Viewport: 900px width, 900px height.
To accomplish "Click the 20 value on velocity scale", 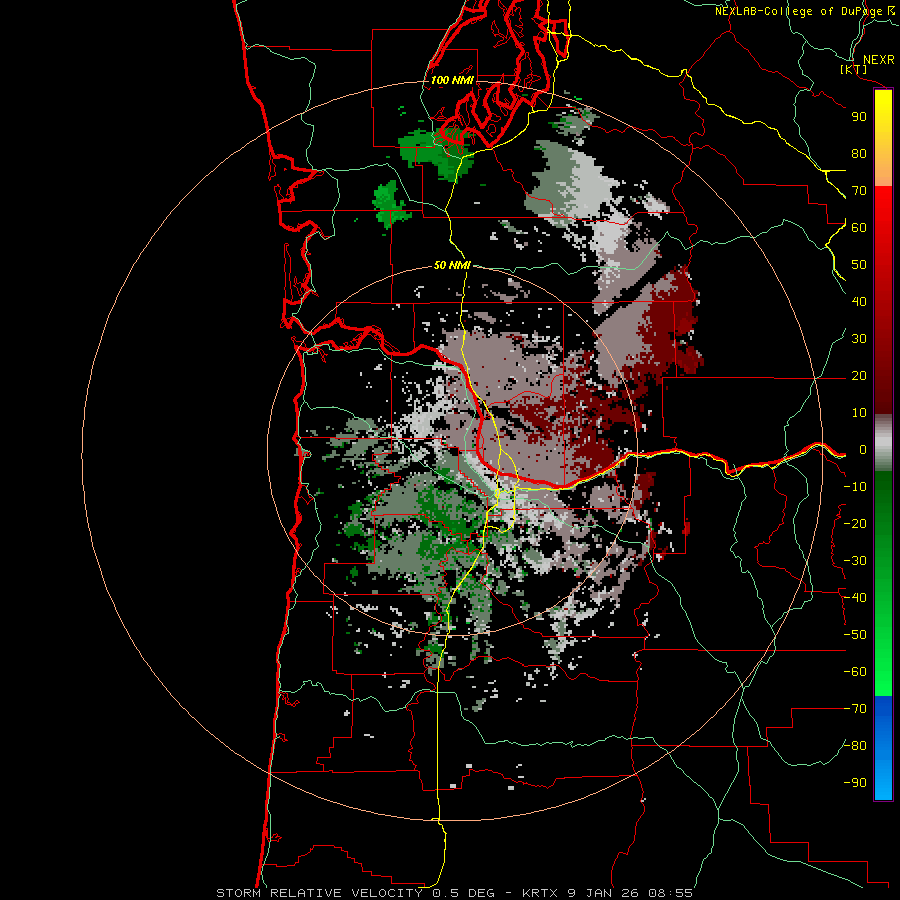I will (859, 375).
